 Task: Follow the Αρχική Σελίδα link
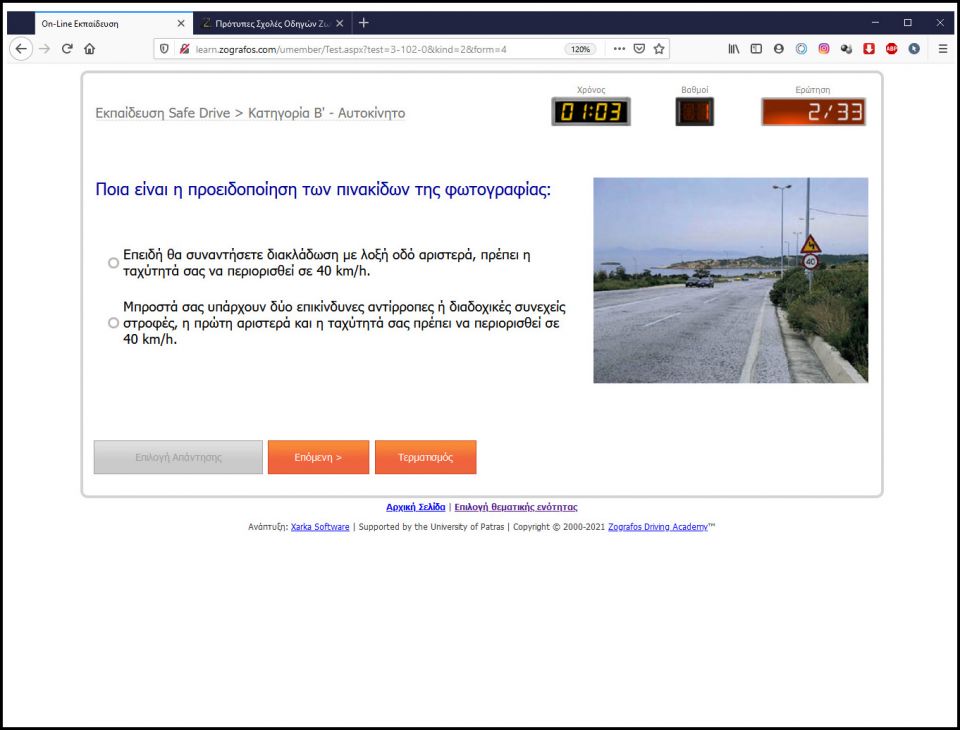(415, 507)
